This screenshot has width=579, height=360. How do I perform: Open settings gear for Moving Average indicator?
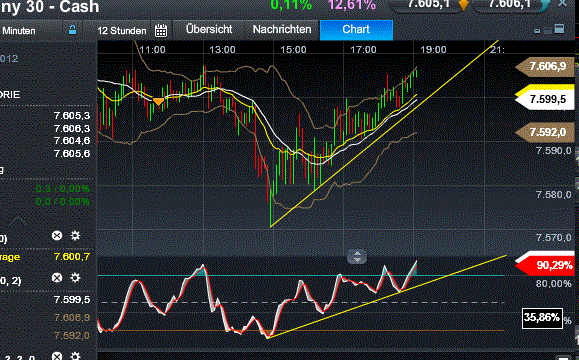(x=75, y=236)
